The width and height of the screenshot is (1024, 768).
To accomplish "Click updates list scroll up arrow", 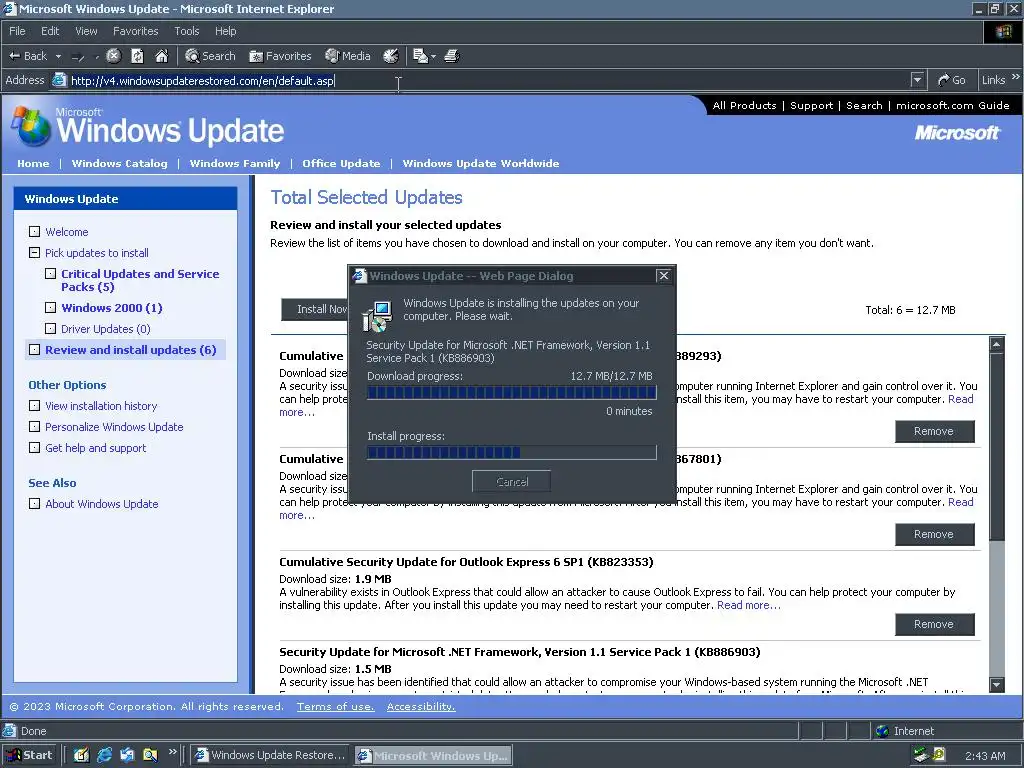I will click(997, 344).
